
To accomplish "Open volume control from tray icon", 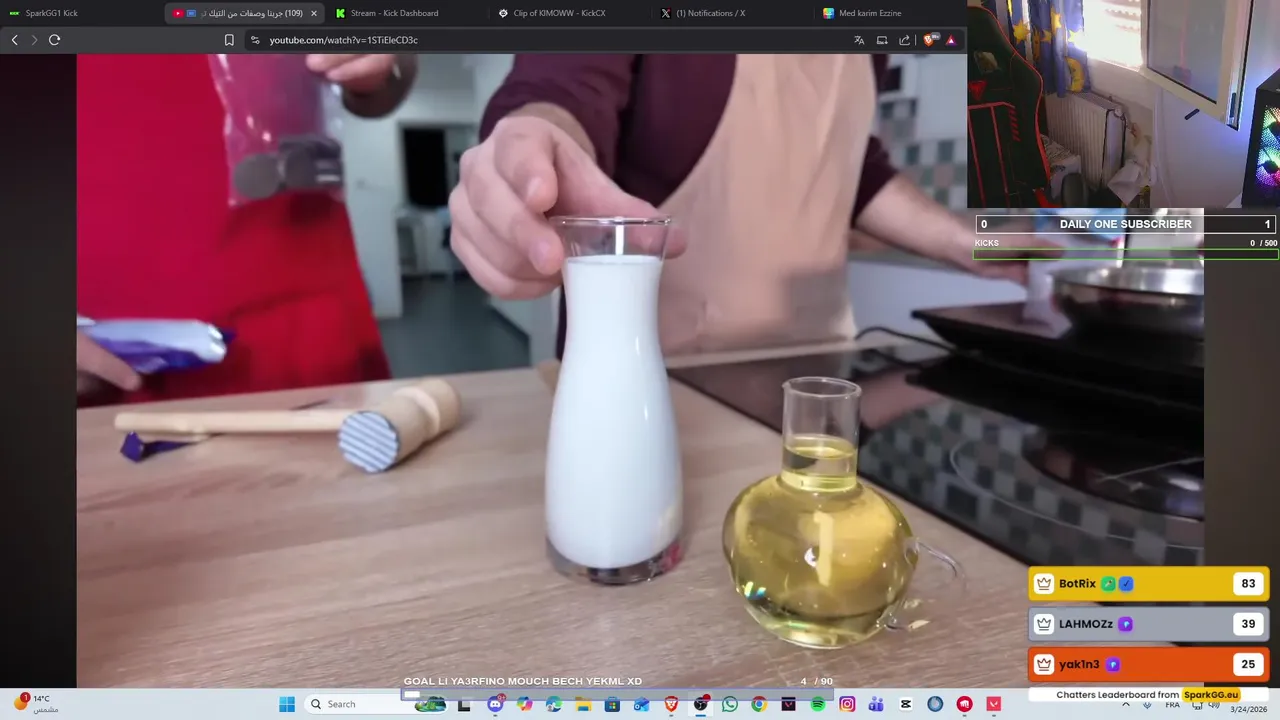I will [1214, 704].
